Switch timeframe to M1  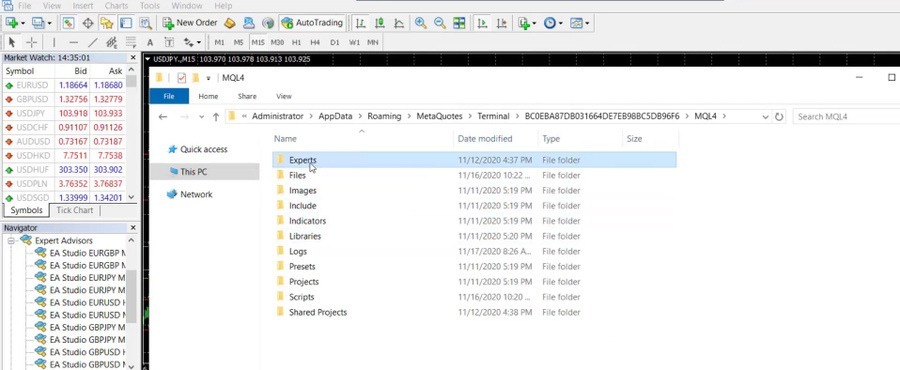tap(219, 42)
